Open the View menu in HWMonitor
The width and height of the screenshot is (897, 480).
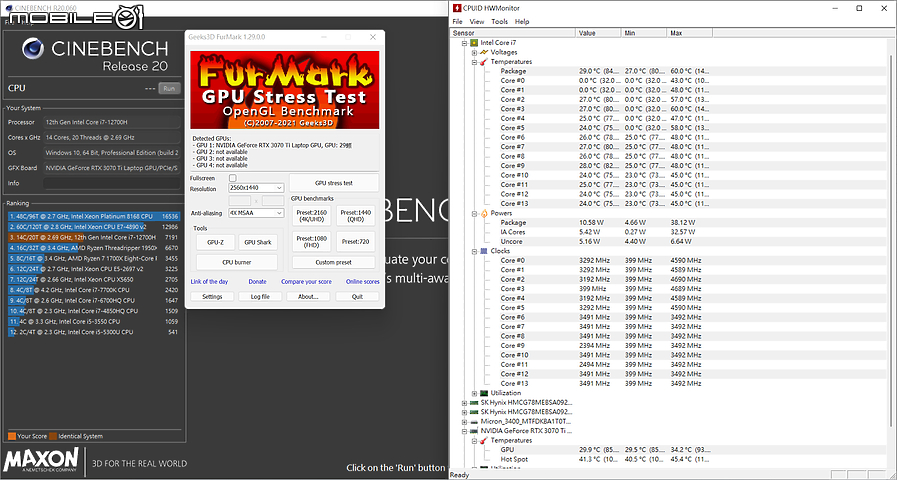(477, 22)
